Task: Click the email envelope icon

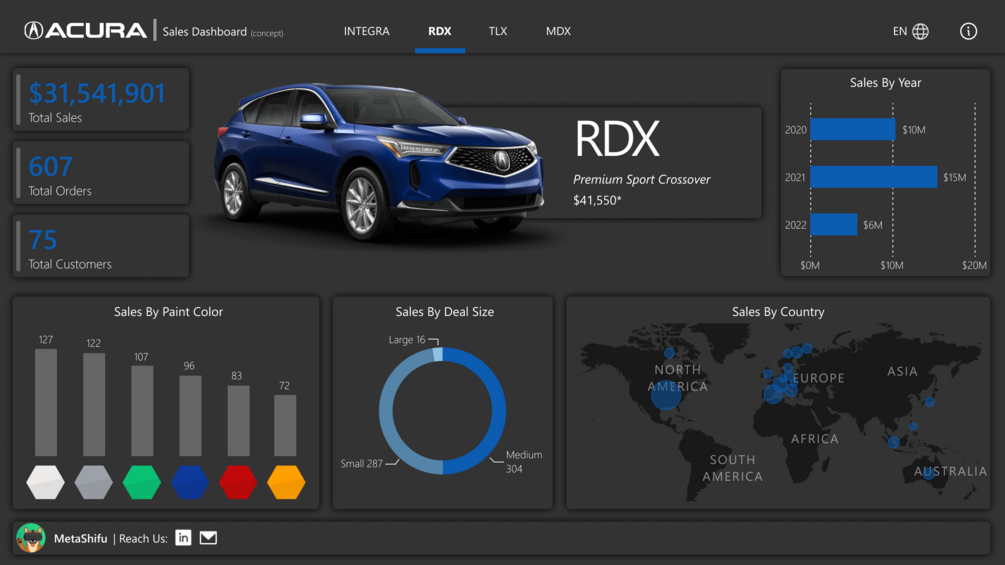Action: 208,538
